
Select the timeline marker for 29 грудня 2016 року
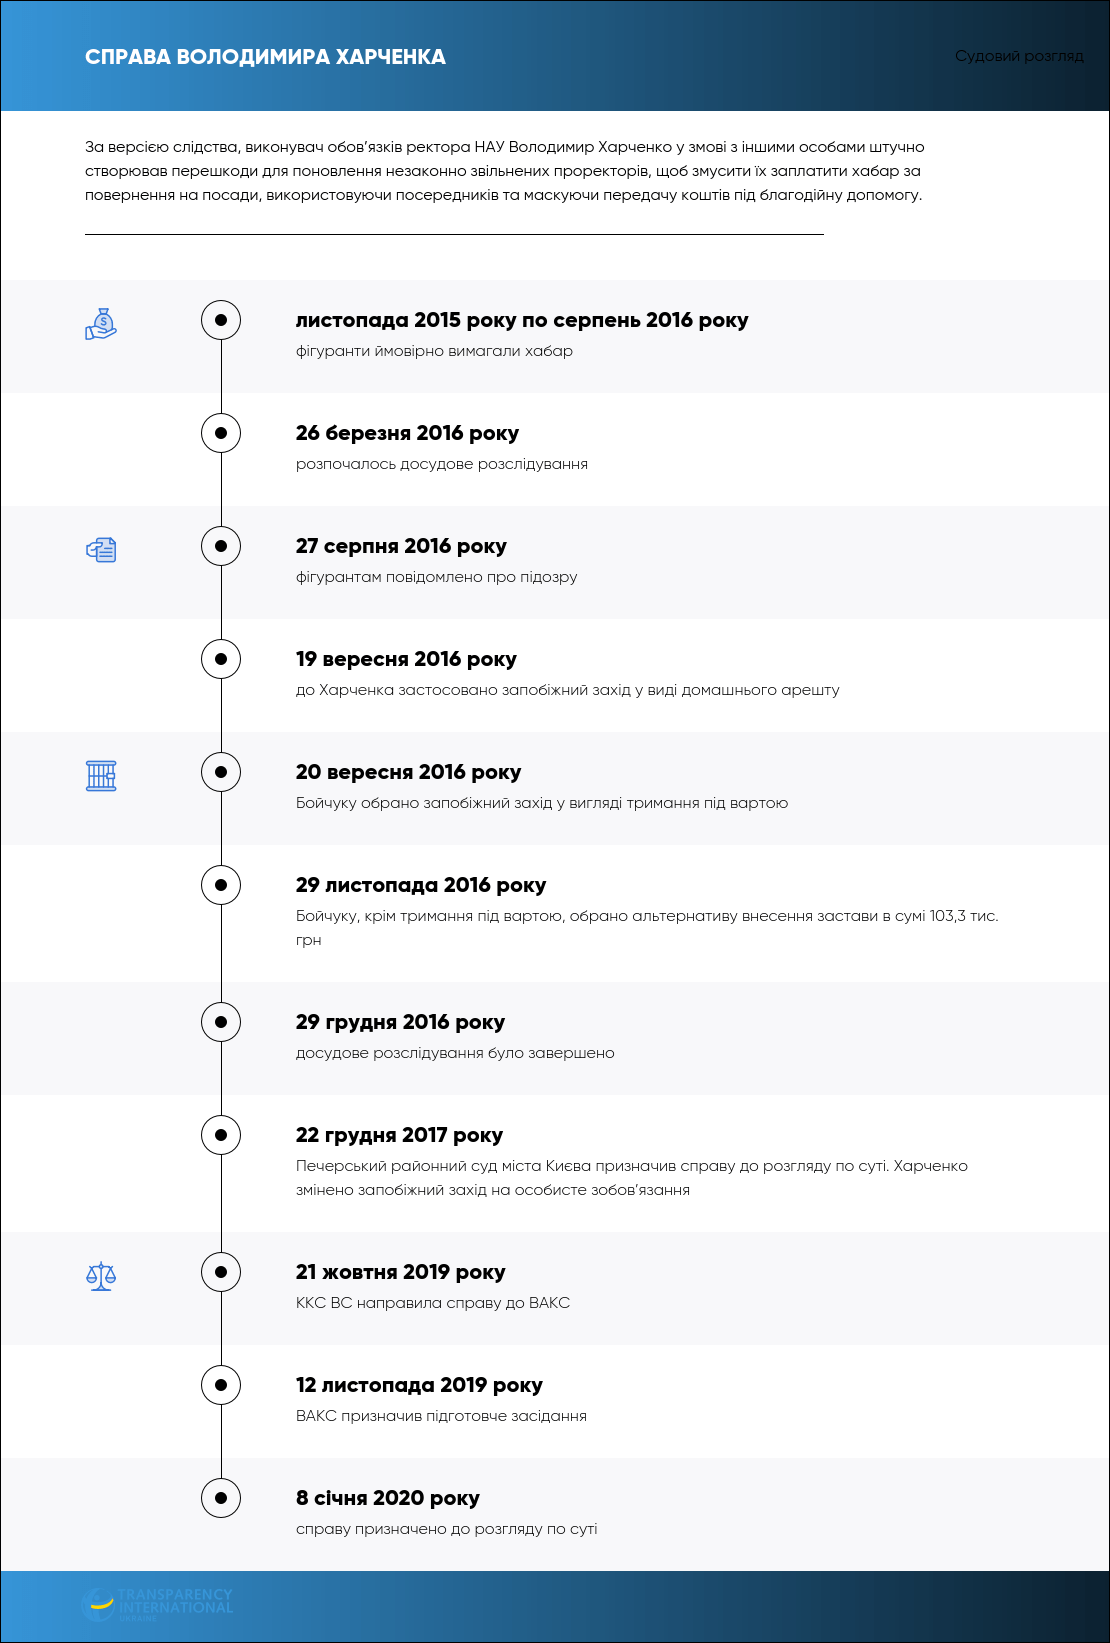tap(221, 1022)
